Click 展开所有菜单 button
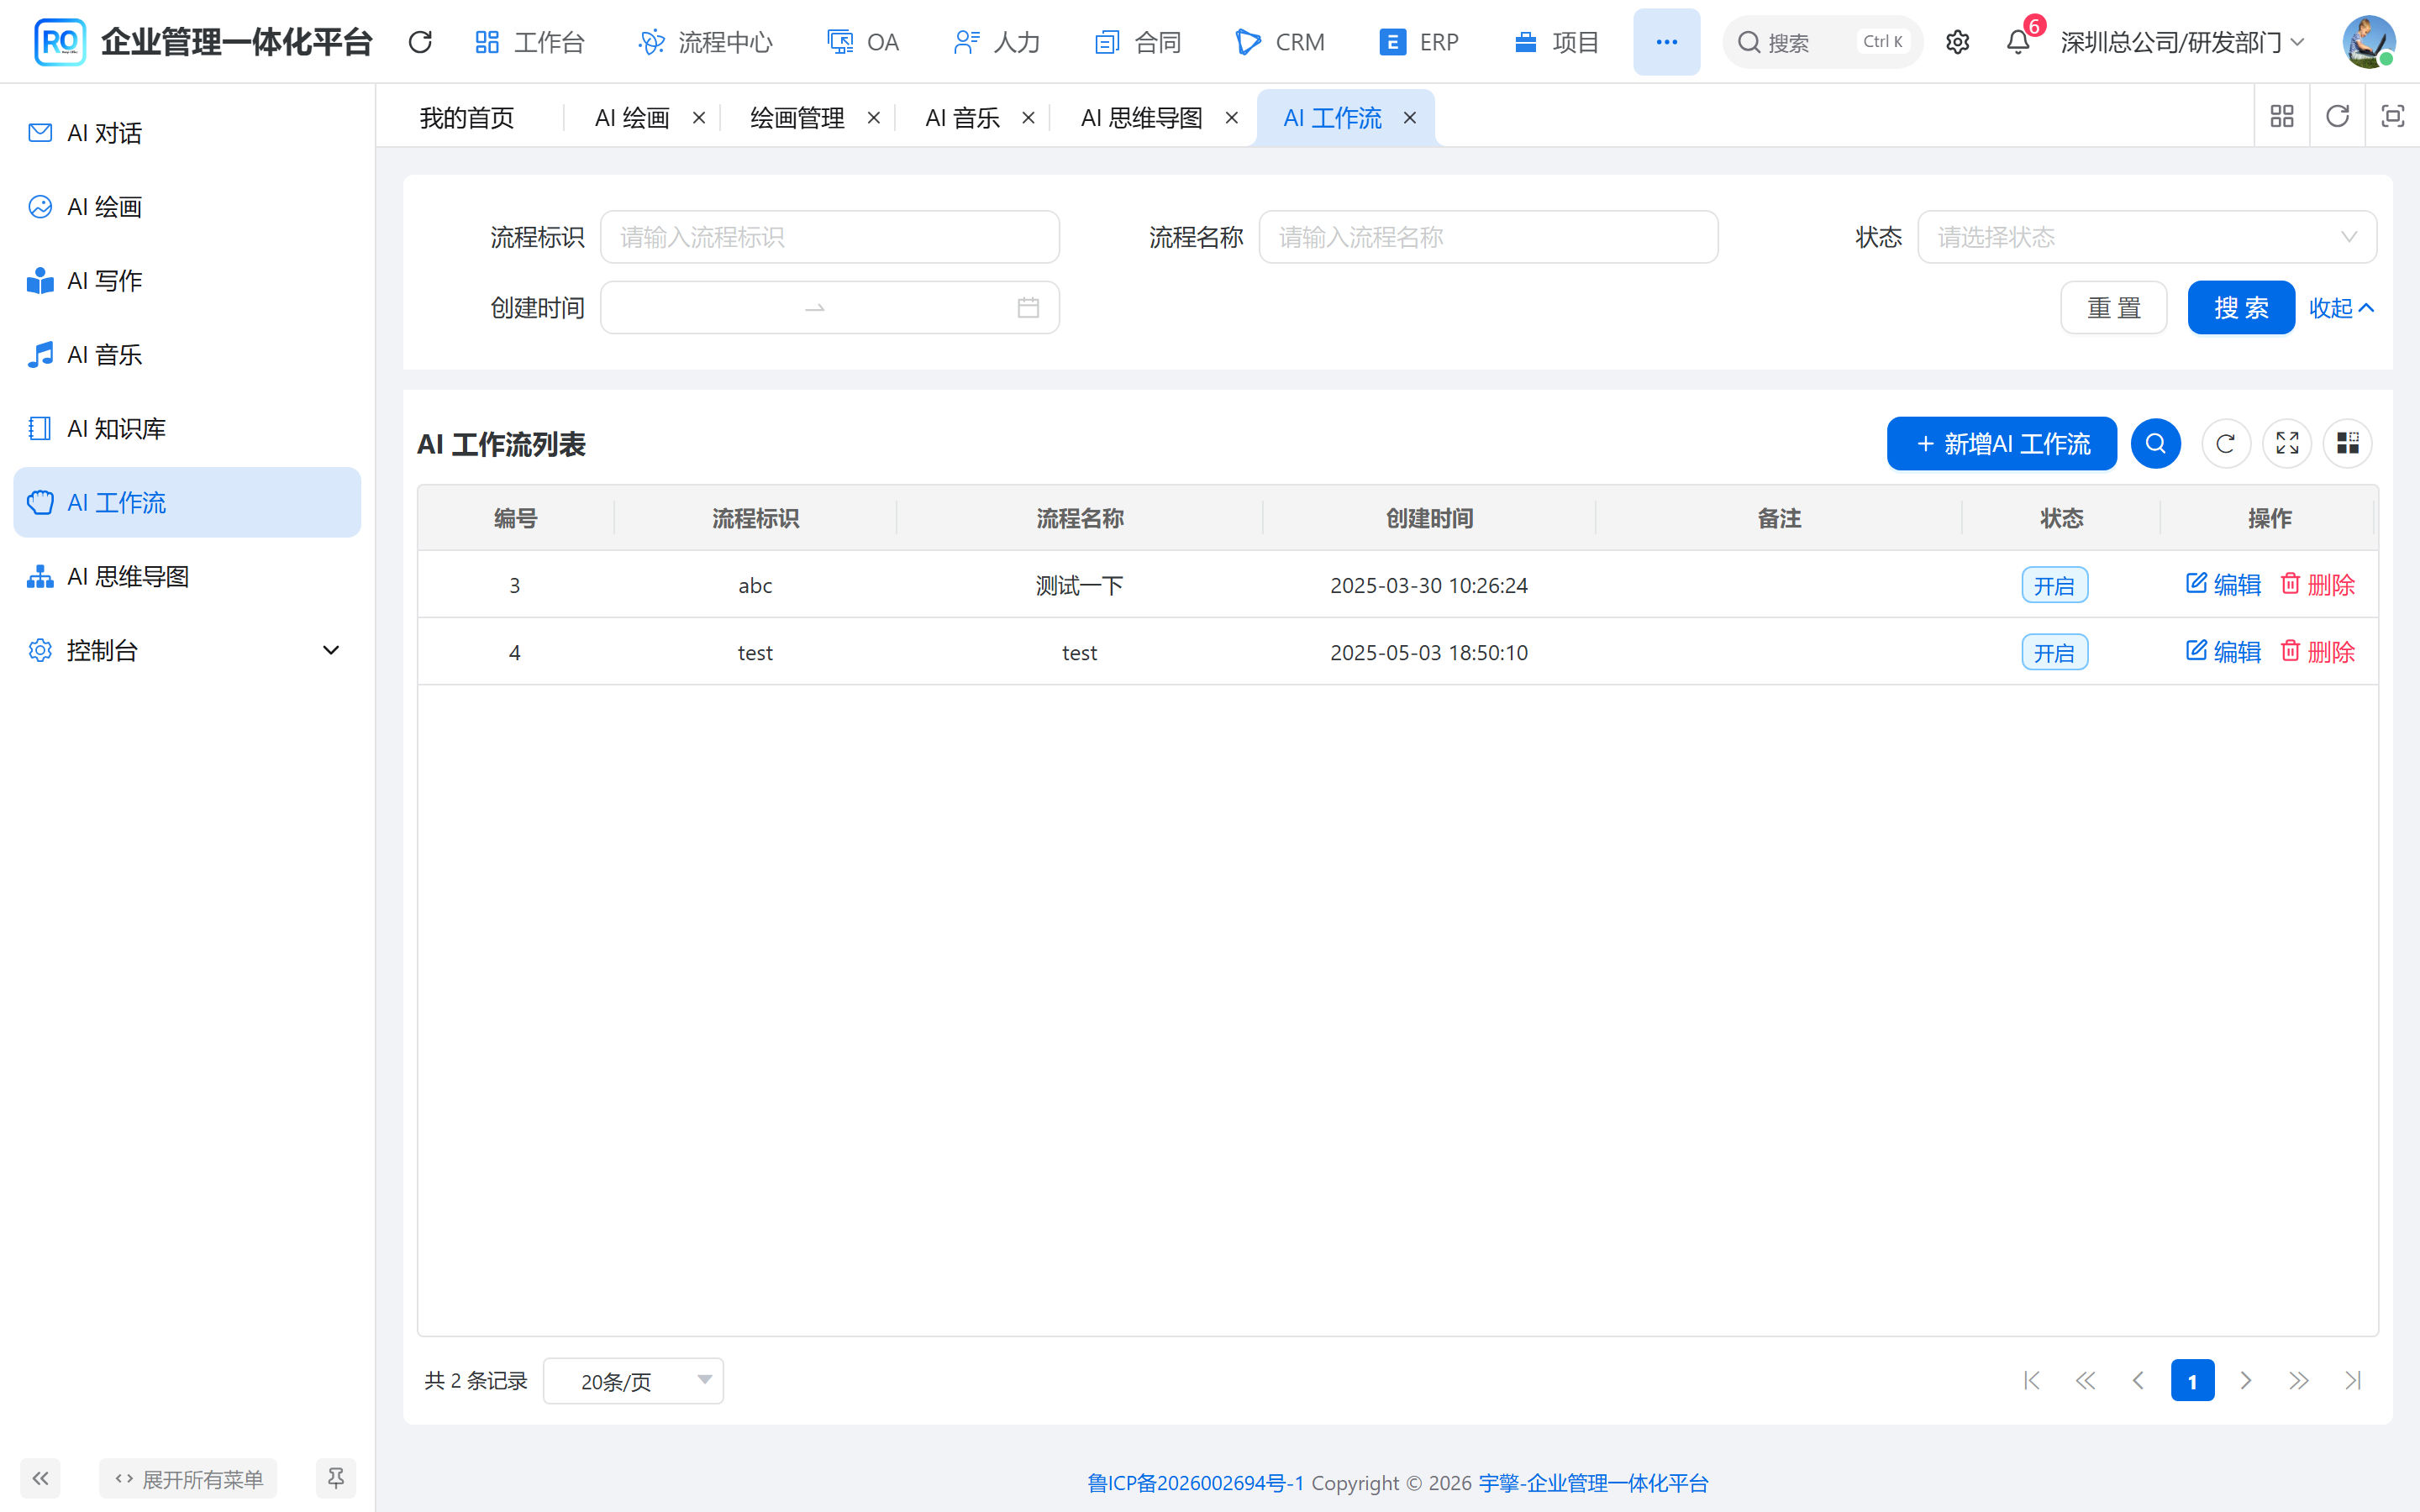 pos(188,1478)
